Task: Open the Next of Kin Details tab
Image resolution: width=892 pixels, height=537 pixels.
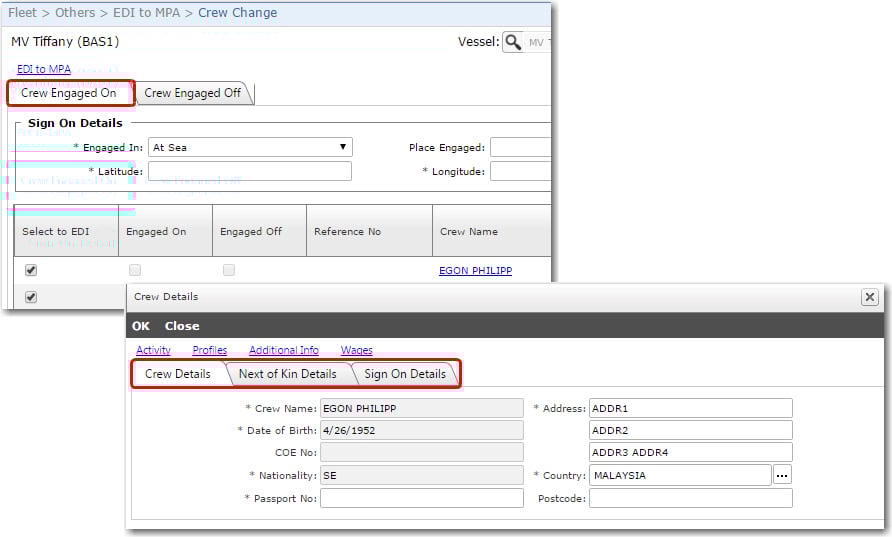Action: pyautogui.click(x=287, y=374)
